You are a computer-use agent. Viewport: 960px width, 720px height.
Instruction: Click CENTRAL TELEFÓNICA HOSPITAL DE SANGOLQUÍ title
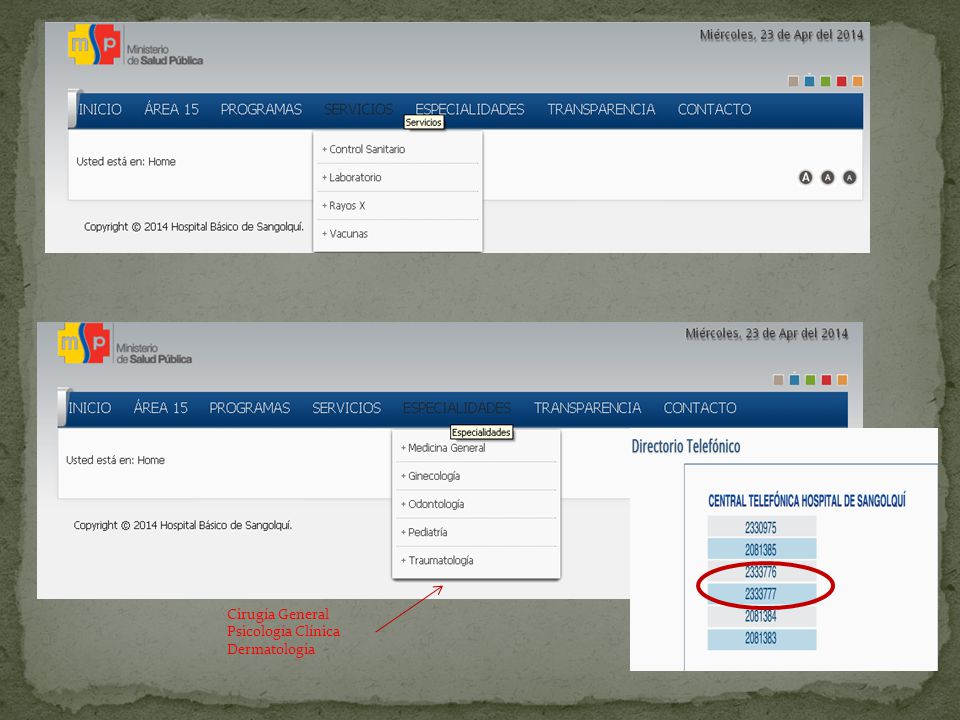(807, 501)
